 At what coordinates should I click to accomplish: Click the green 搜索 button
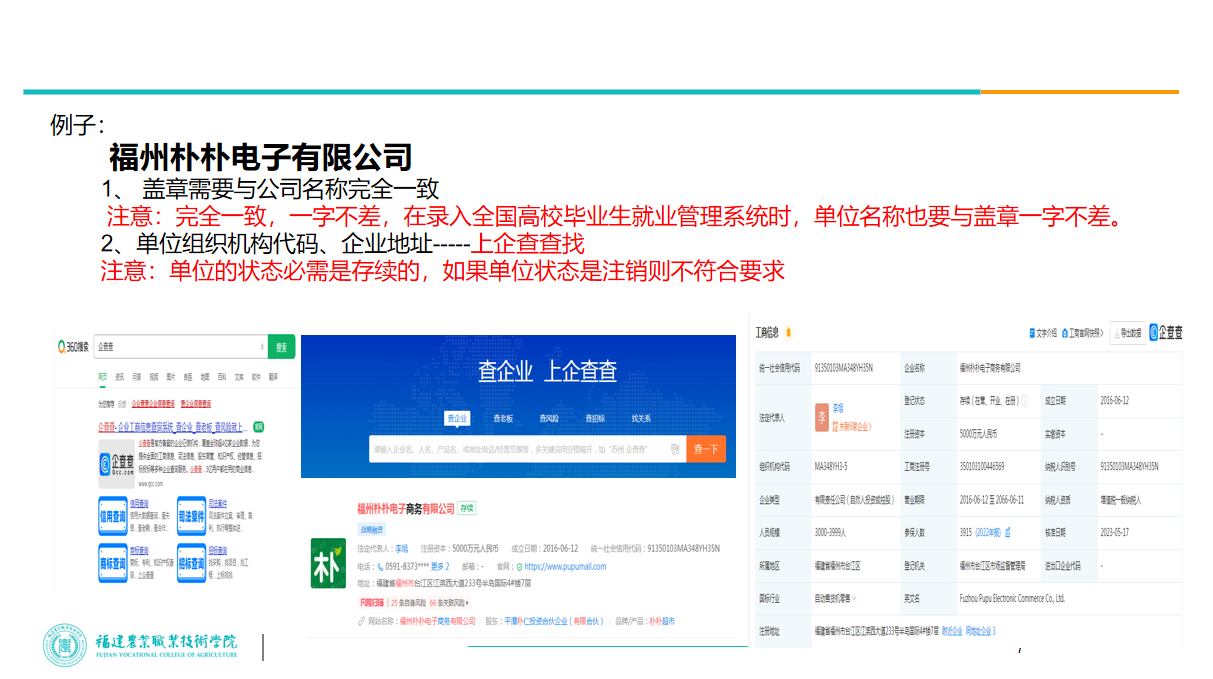tap(282, 347)
